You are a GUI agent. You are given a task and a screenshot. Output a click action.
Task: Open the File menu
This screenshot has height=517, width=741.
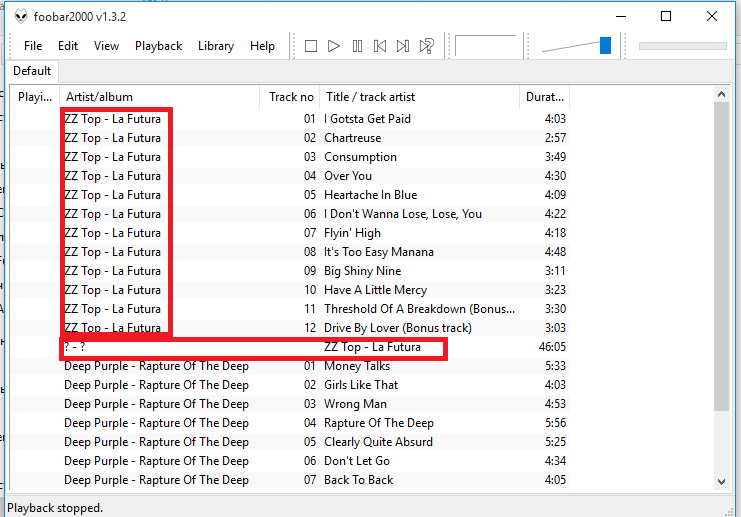(33, 46)
